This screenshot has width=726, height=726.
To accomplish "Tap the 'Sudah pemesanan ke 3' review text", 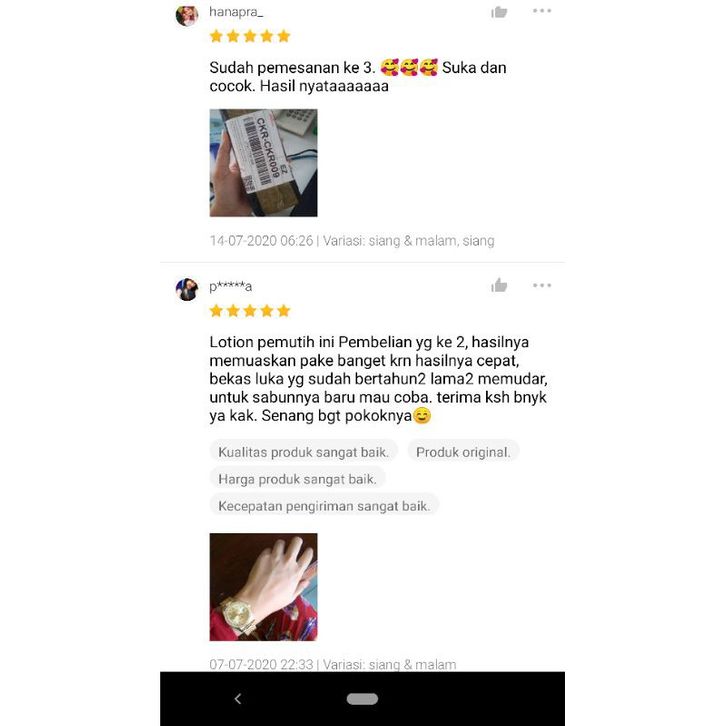I will tap(358, 76).
